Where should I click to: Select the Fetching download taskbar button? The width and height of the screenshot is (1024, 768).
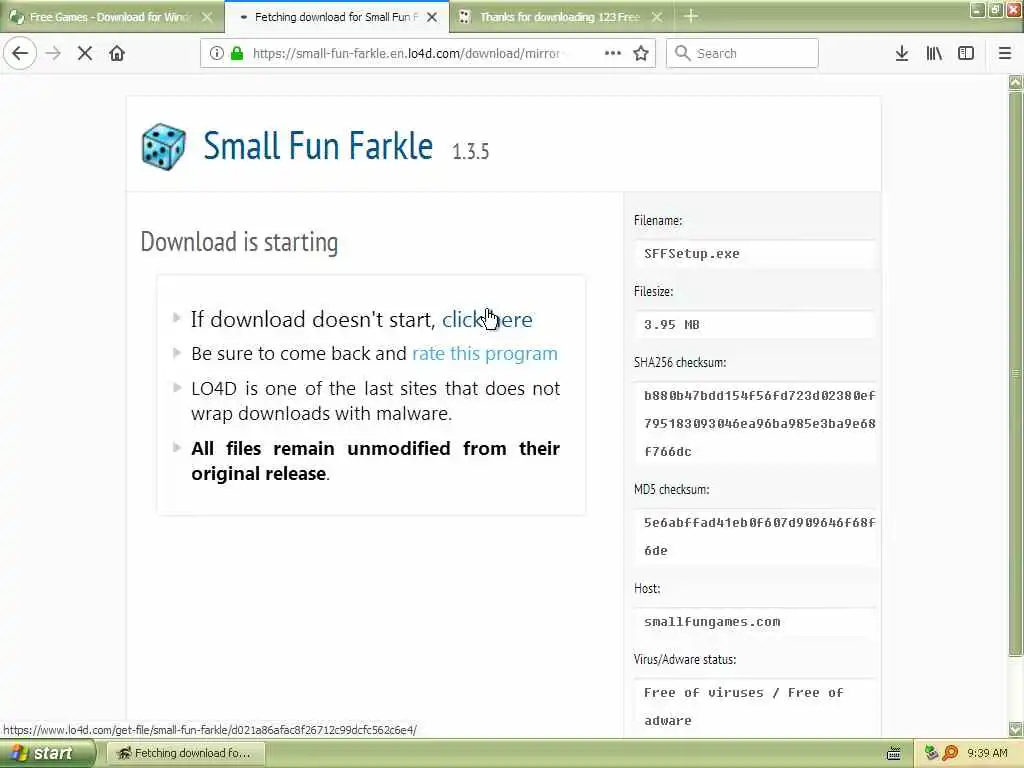(185, 753)
